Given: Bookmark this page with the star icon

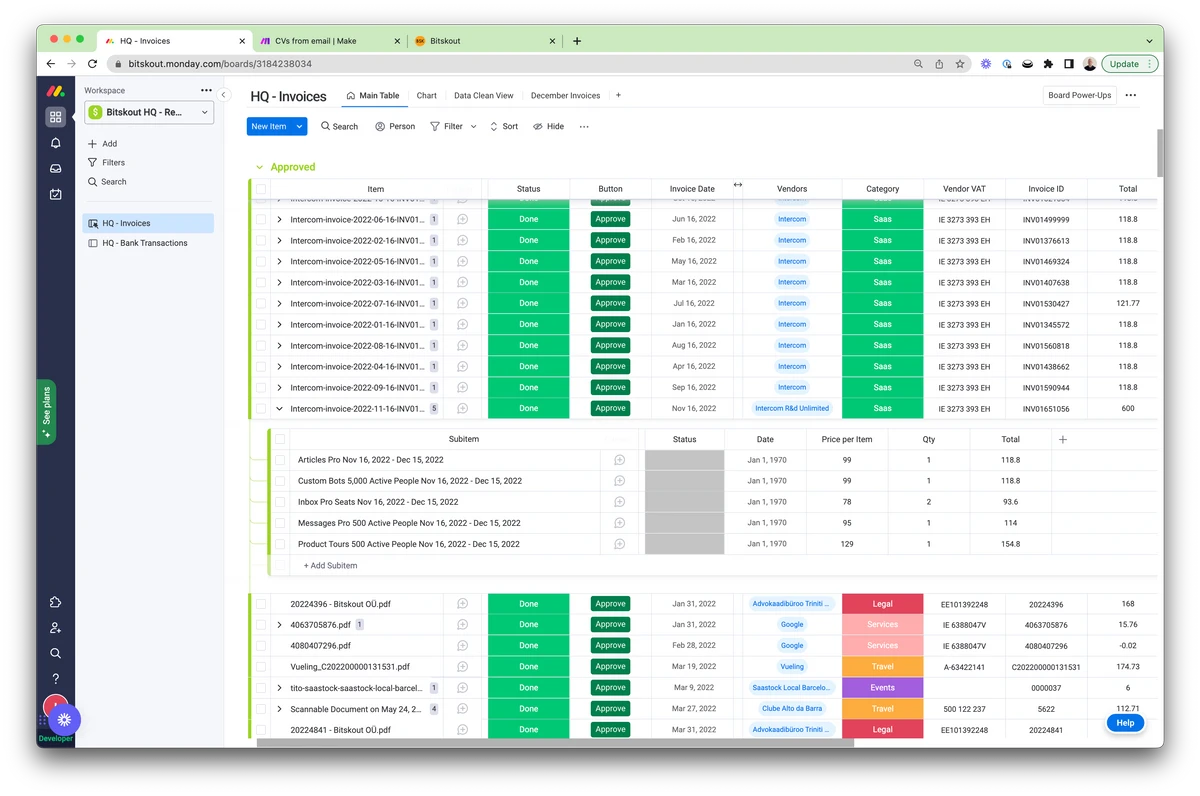Looking at the screenshot, I should pyautogui.click(x=960, y=64).
